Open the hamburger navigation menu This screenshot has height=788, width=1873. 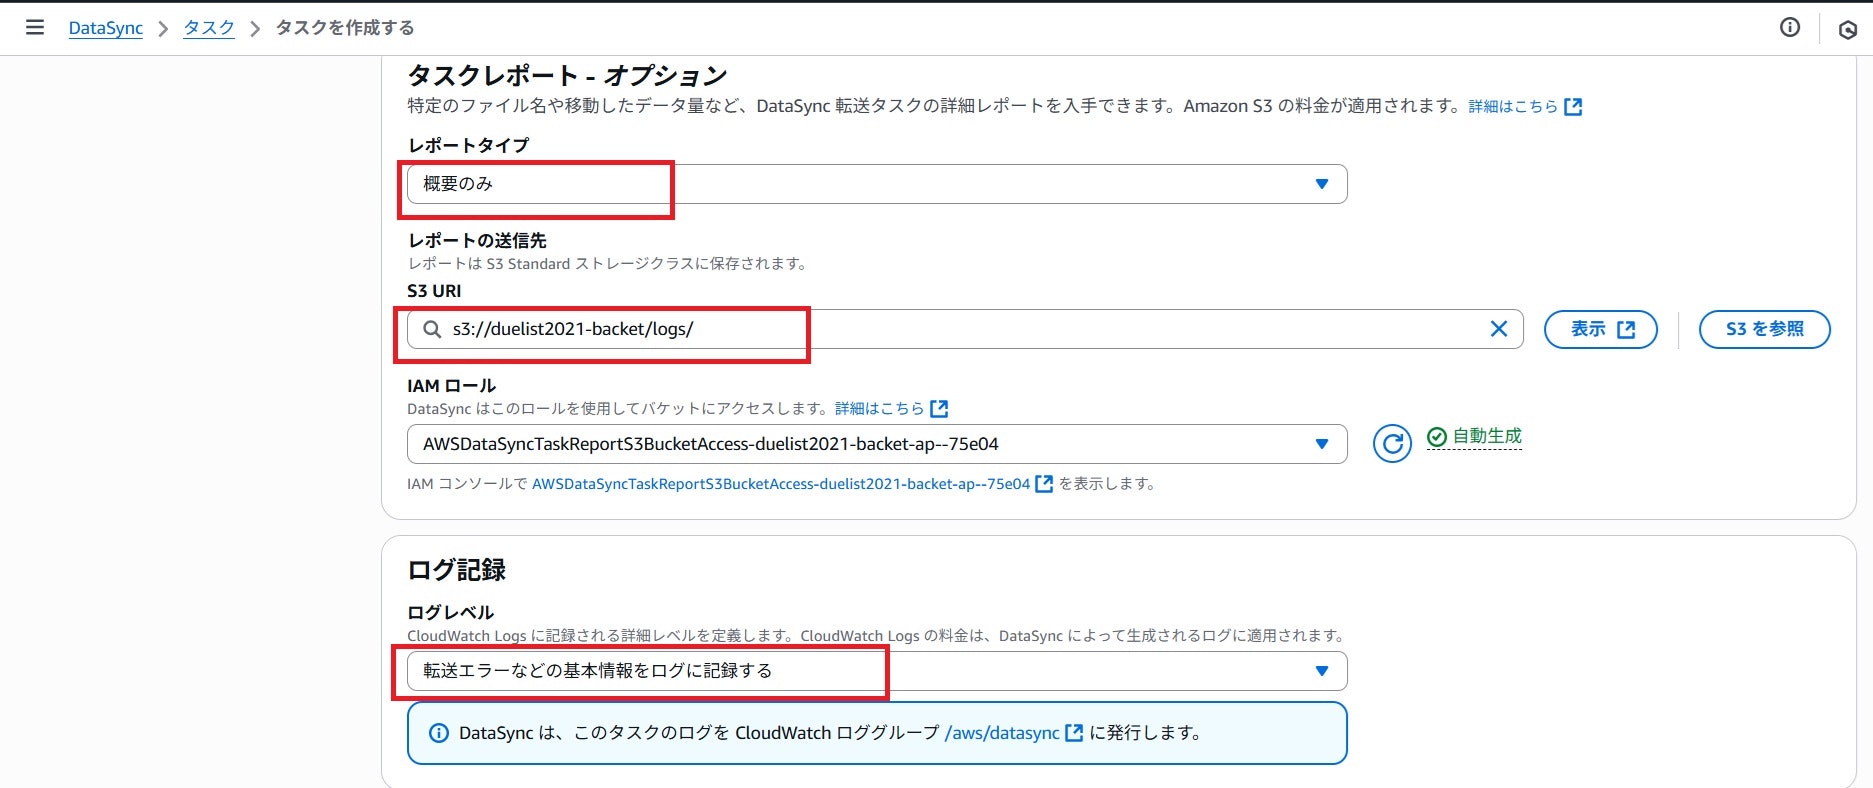pyautogui.click(x=35, y=27)
